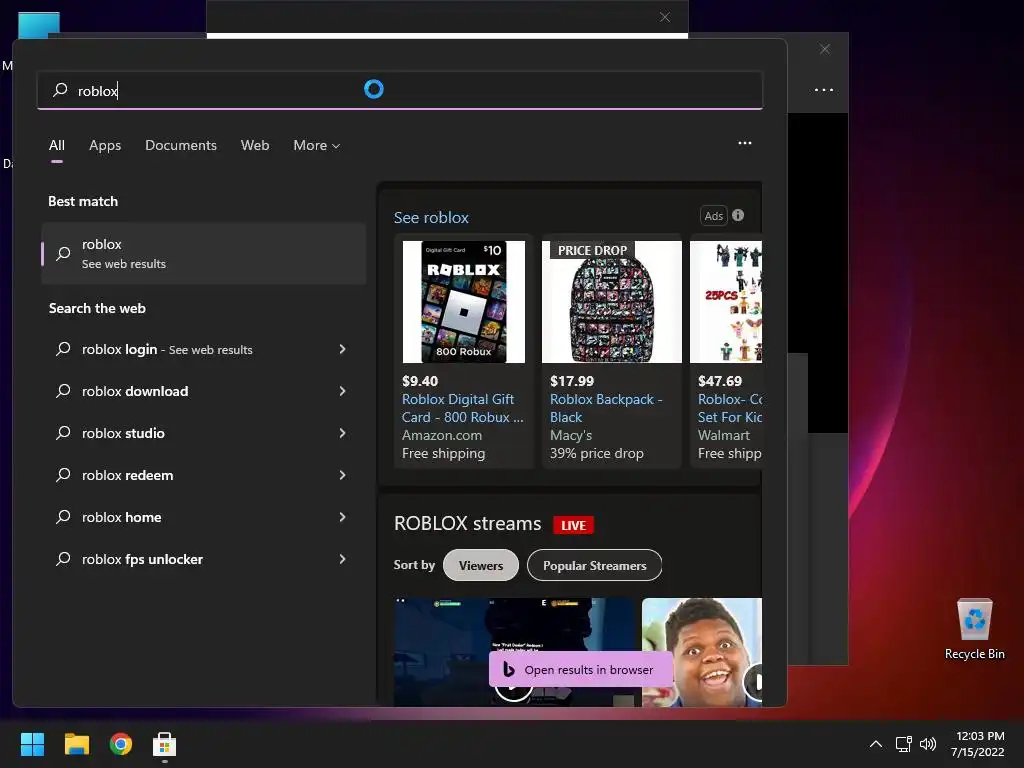Click Open results in browser button
This screenshot has width=1024, height=768.
pos(581,669)
